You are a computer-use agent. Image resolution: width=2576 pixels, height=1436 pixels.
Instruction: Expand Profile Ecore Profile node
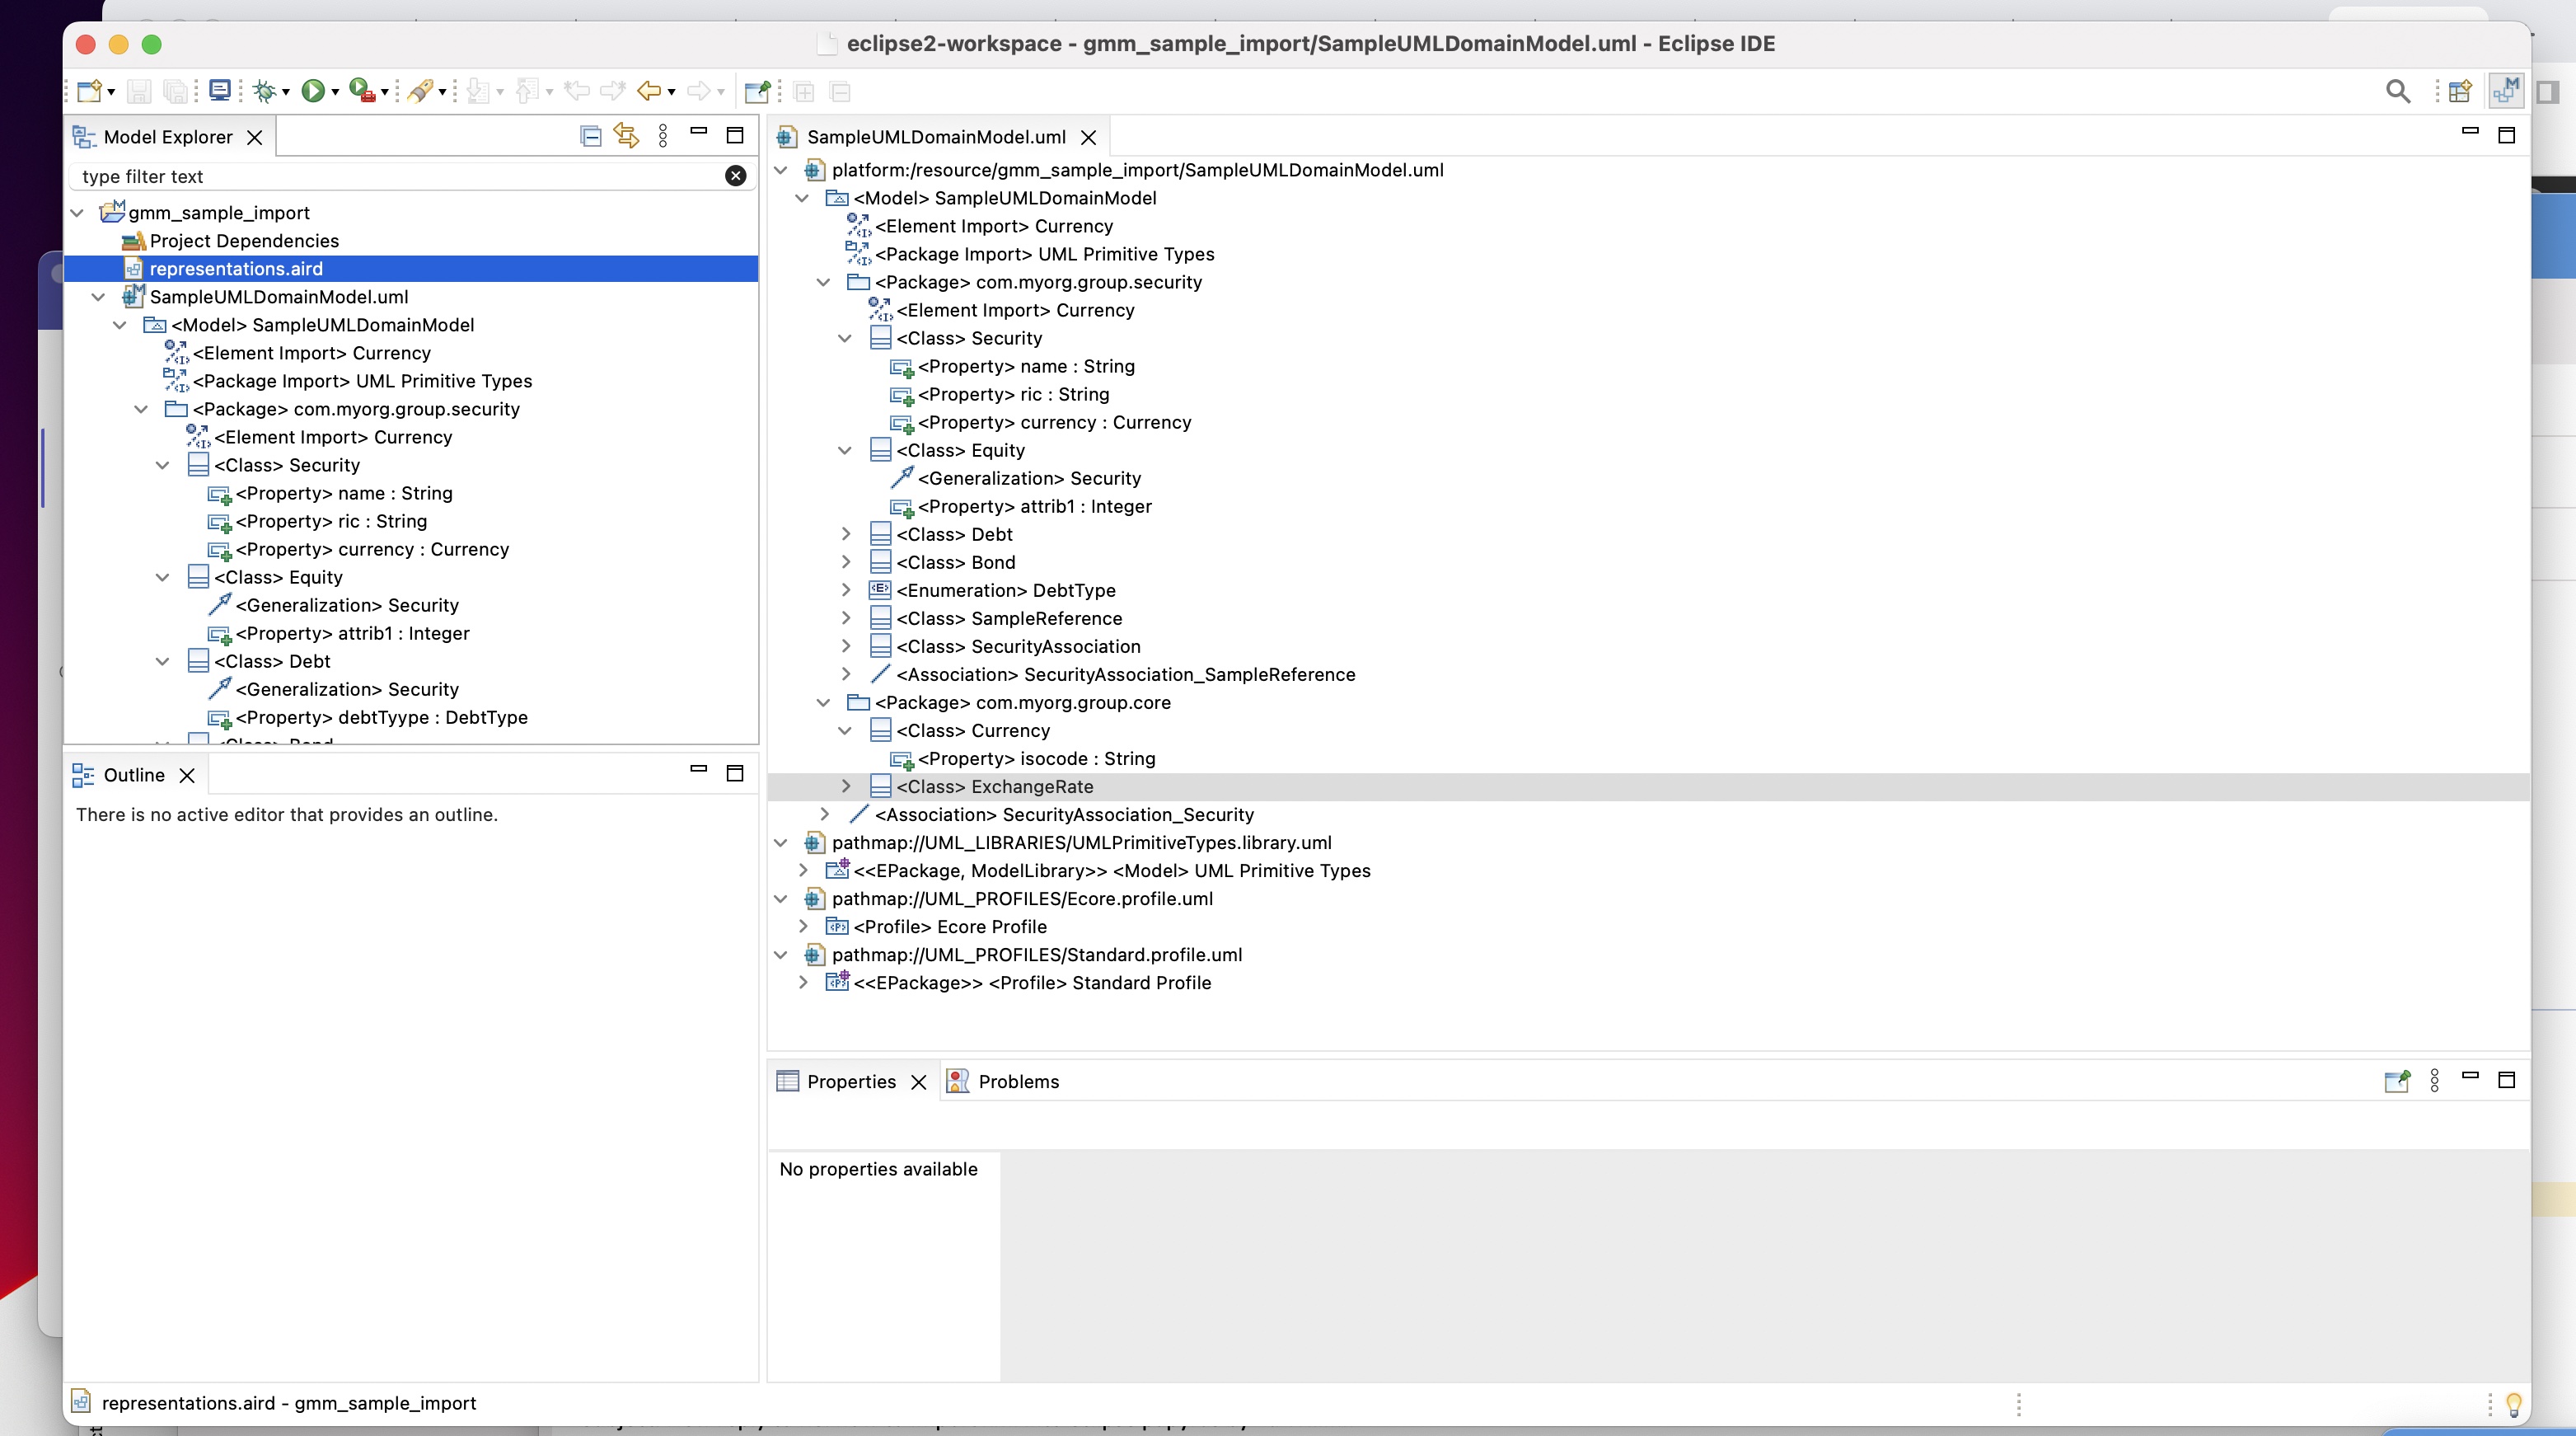click(x=802, y=926)
